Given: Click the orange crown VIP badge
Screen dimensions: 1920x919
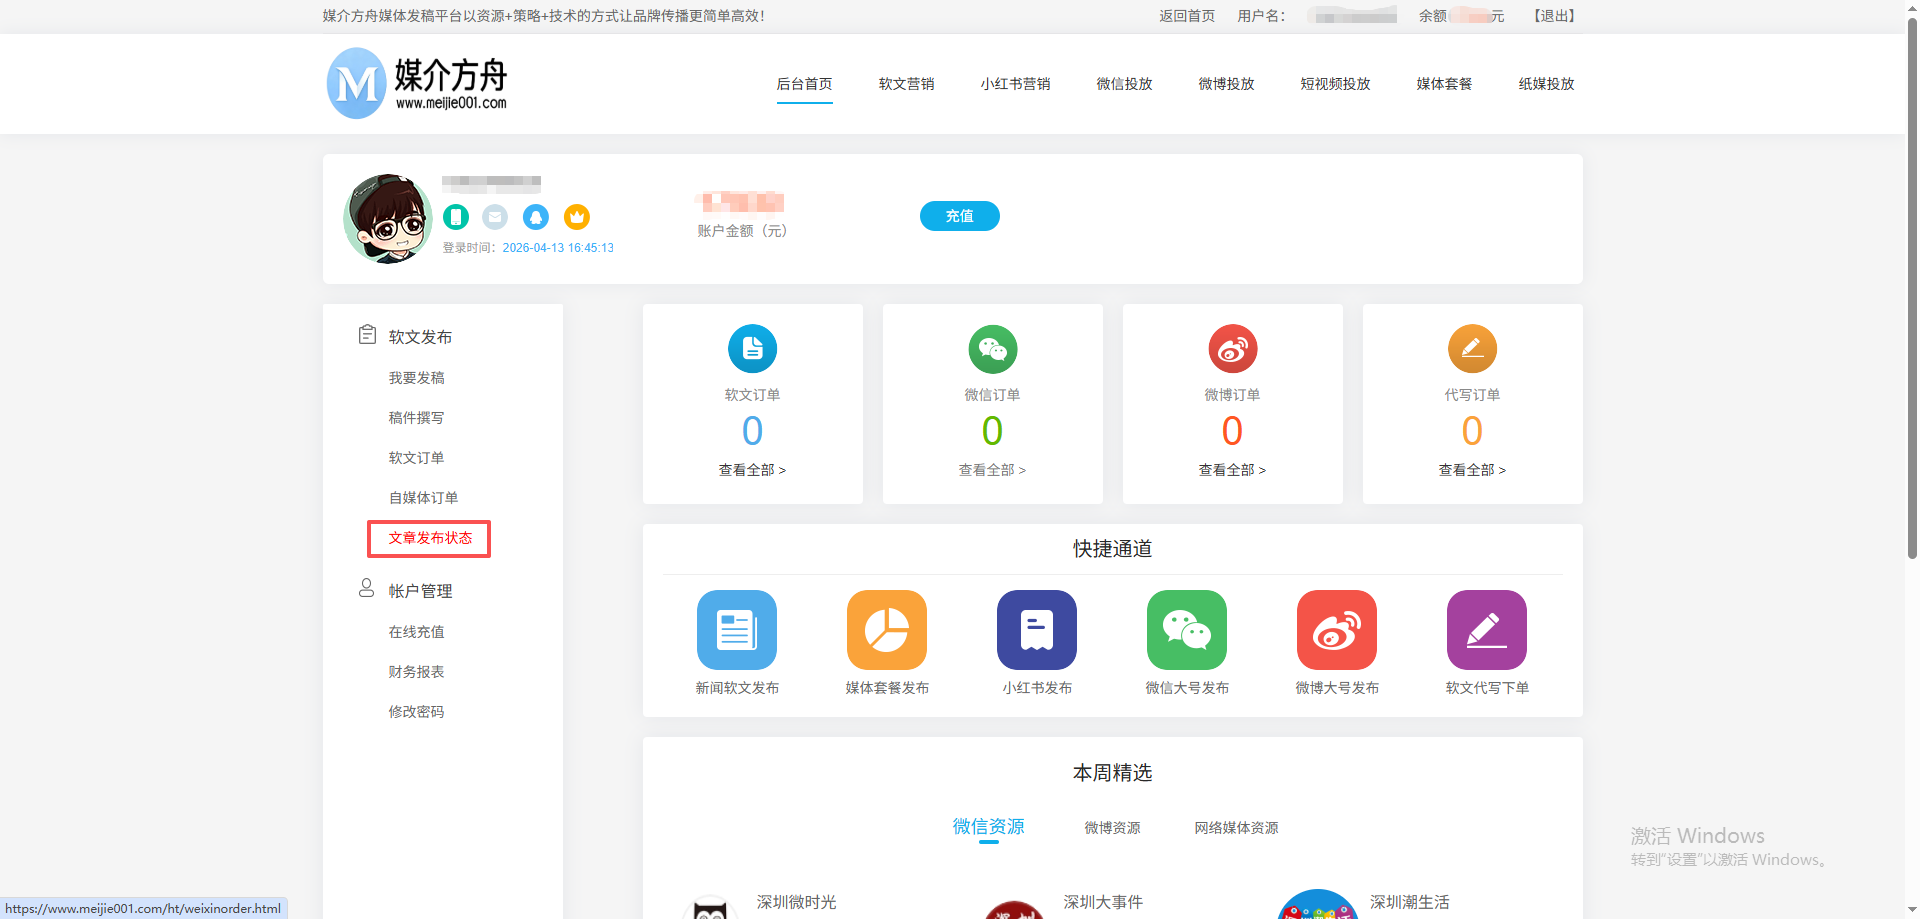Looking at the screenshot, I should (577, 217).
